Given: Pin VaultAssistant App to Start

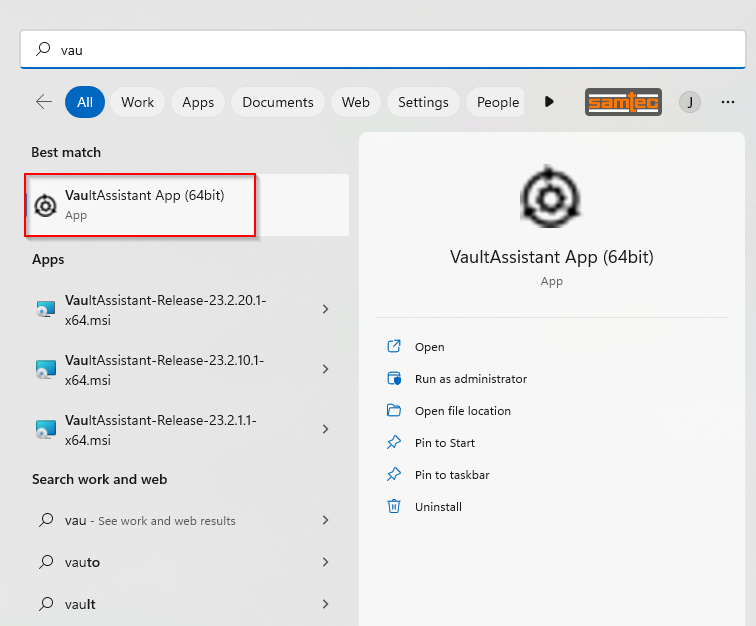Looking at the screenshot, I should click(444, 443).
